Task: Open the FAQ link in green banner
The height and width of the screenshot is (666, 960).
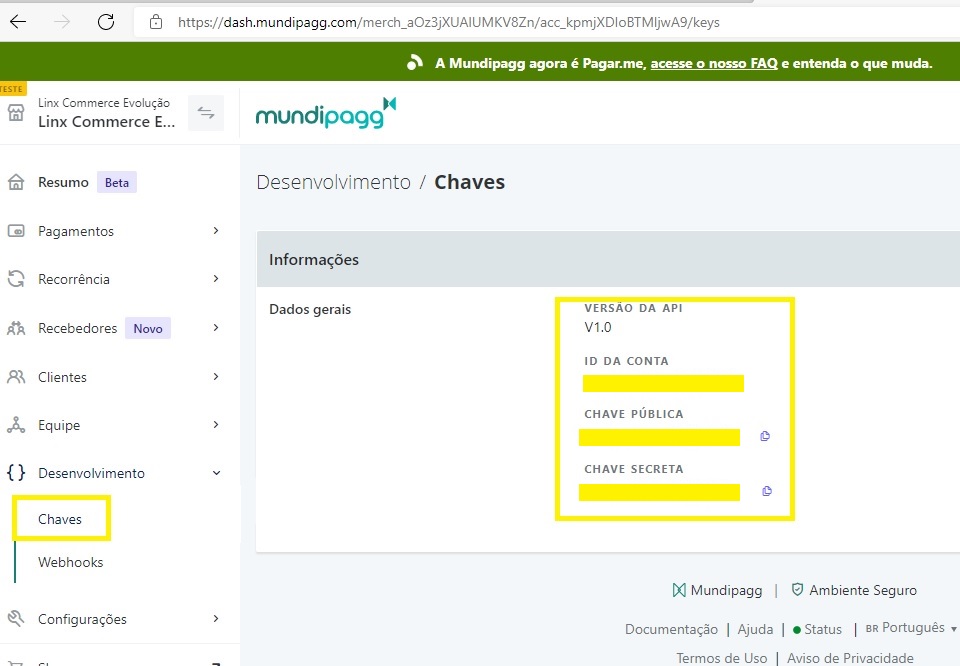Action: click(x=714, y=63)
